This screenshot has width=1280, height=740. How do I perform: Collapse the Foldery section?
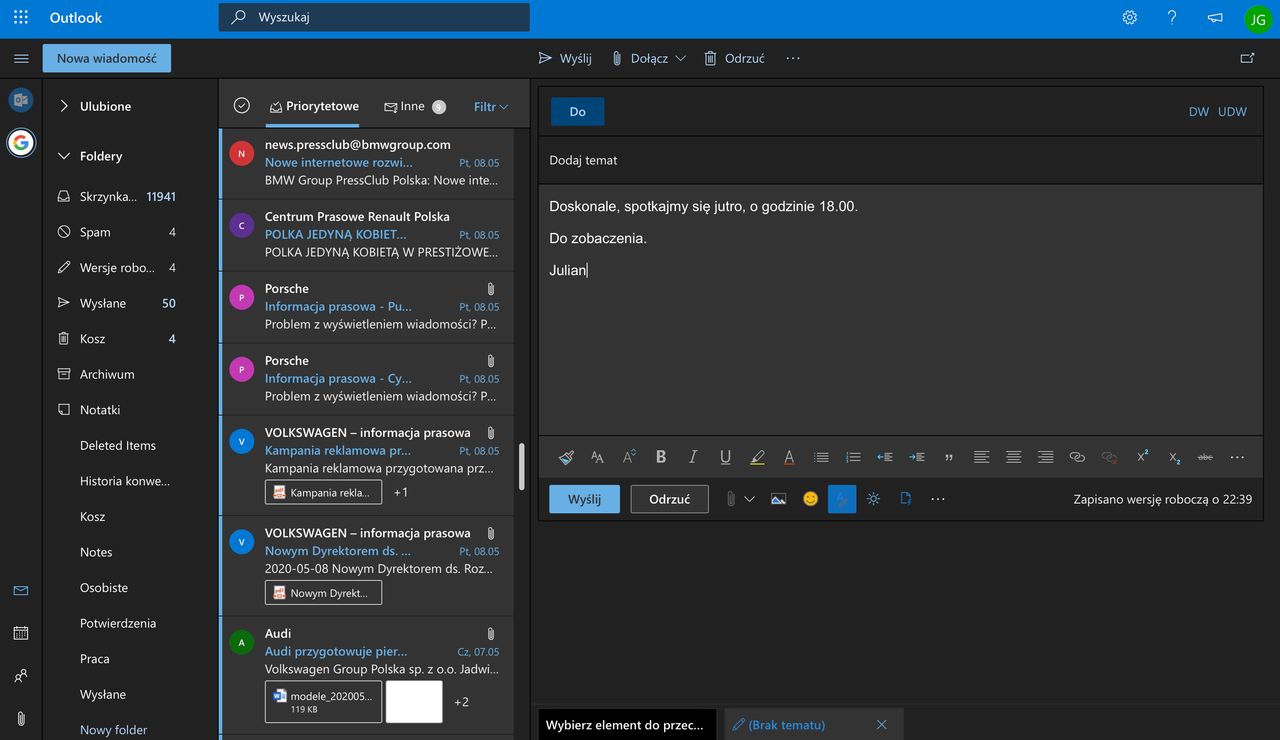pos(64,156)
